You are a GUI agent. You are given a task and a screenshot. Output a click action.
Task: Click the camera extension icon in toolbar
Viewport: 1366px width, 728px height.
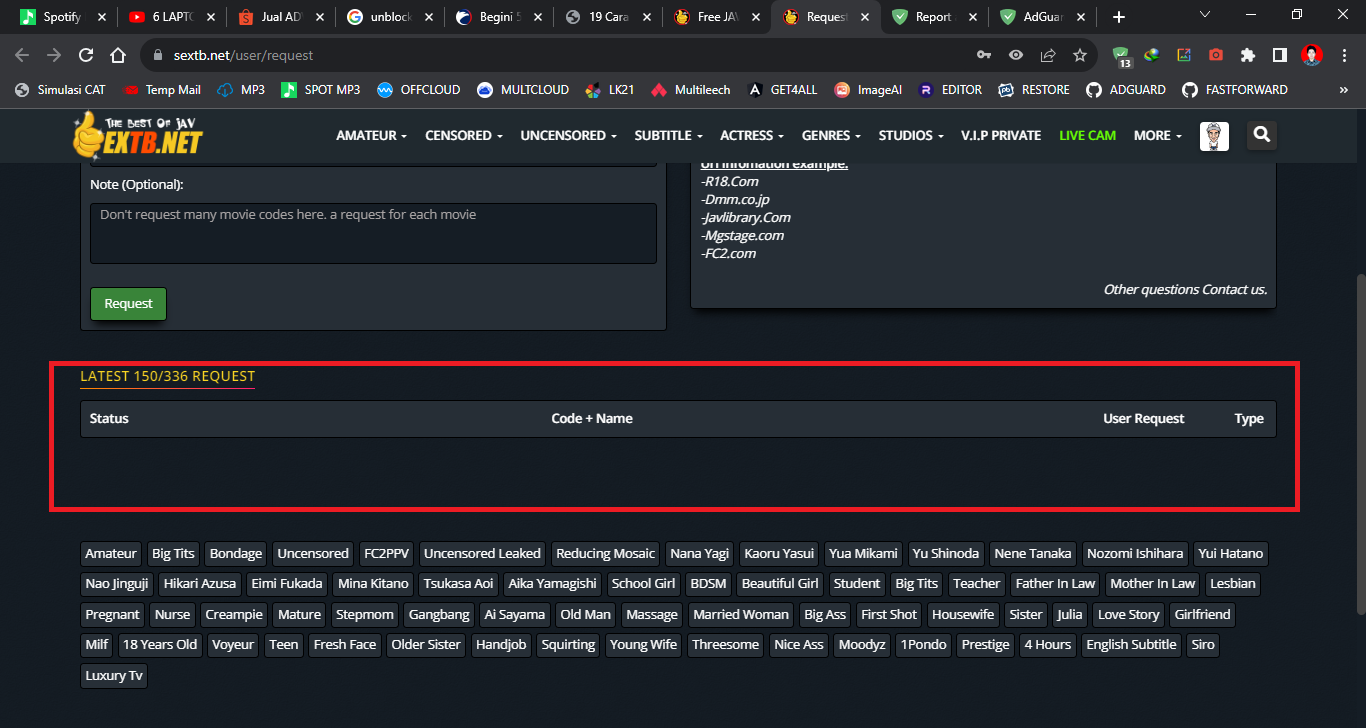pyautogui.click(x=1214, y=55)
